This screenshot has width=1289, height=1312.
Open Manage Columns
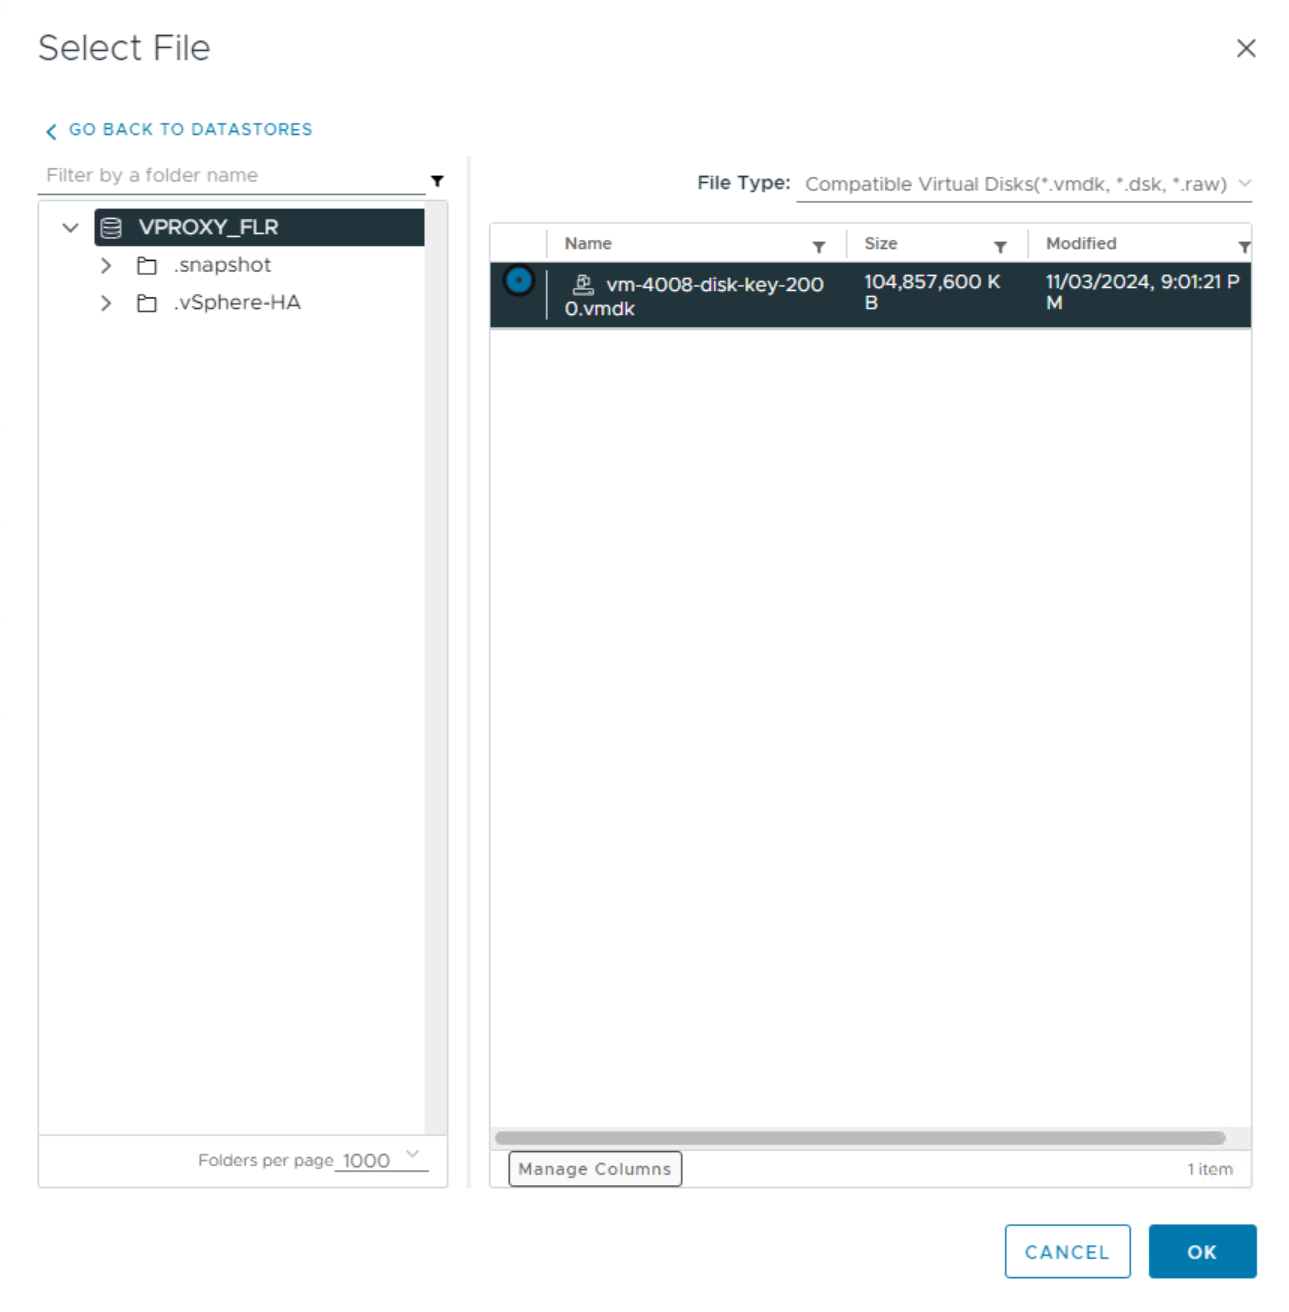coord(595,1168)
